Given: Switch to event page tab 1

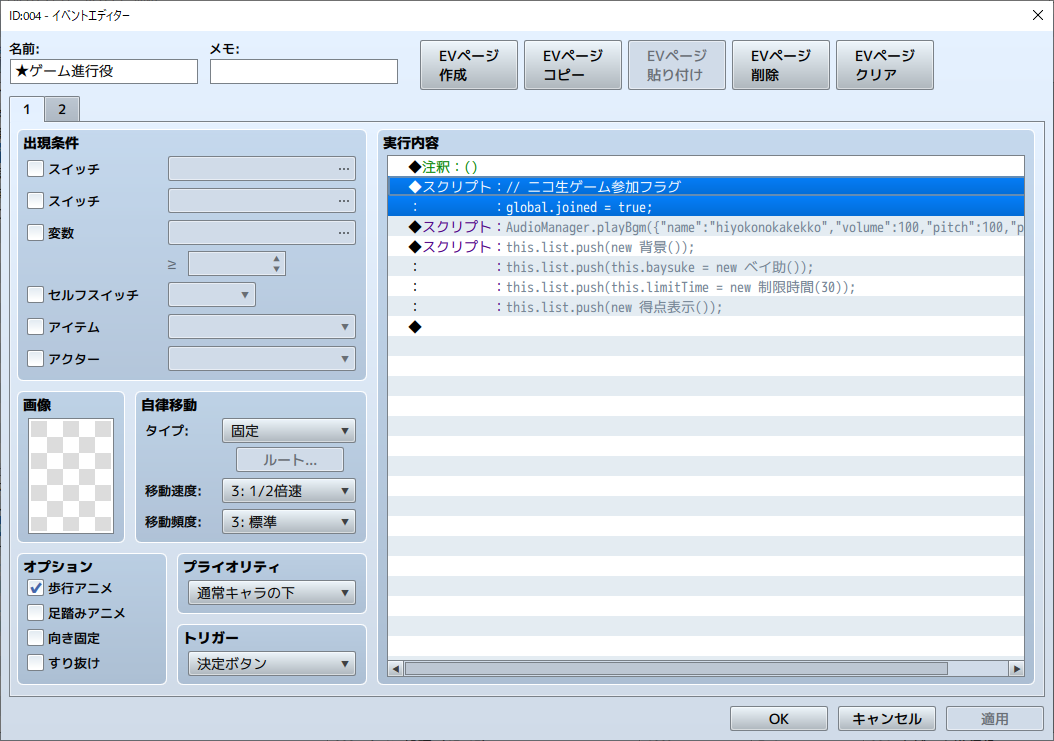Looking at the screenshot, I should pyautogui.click(x=27, y=109).
